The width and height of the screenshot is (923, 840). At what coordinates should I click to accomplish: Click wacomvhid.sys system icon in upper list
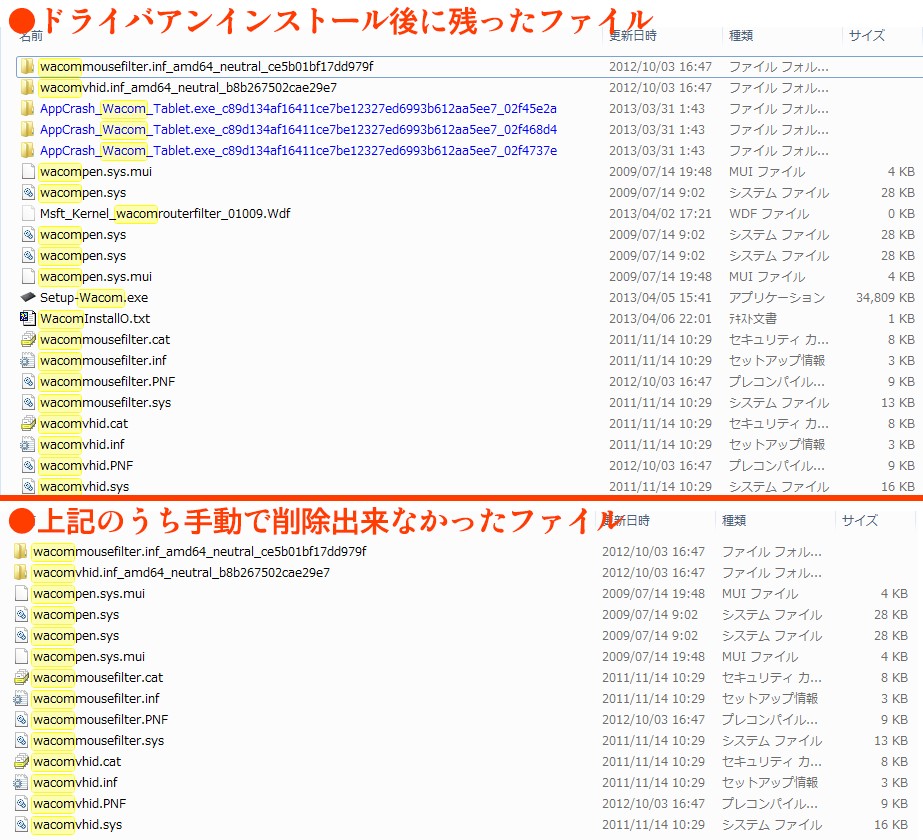click(x=28, y=487)
